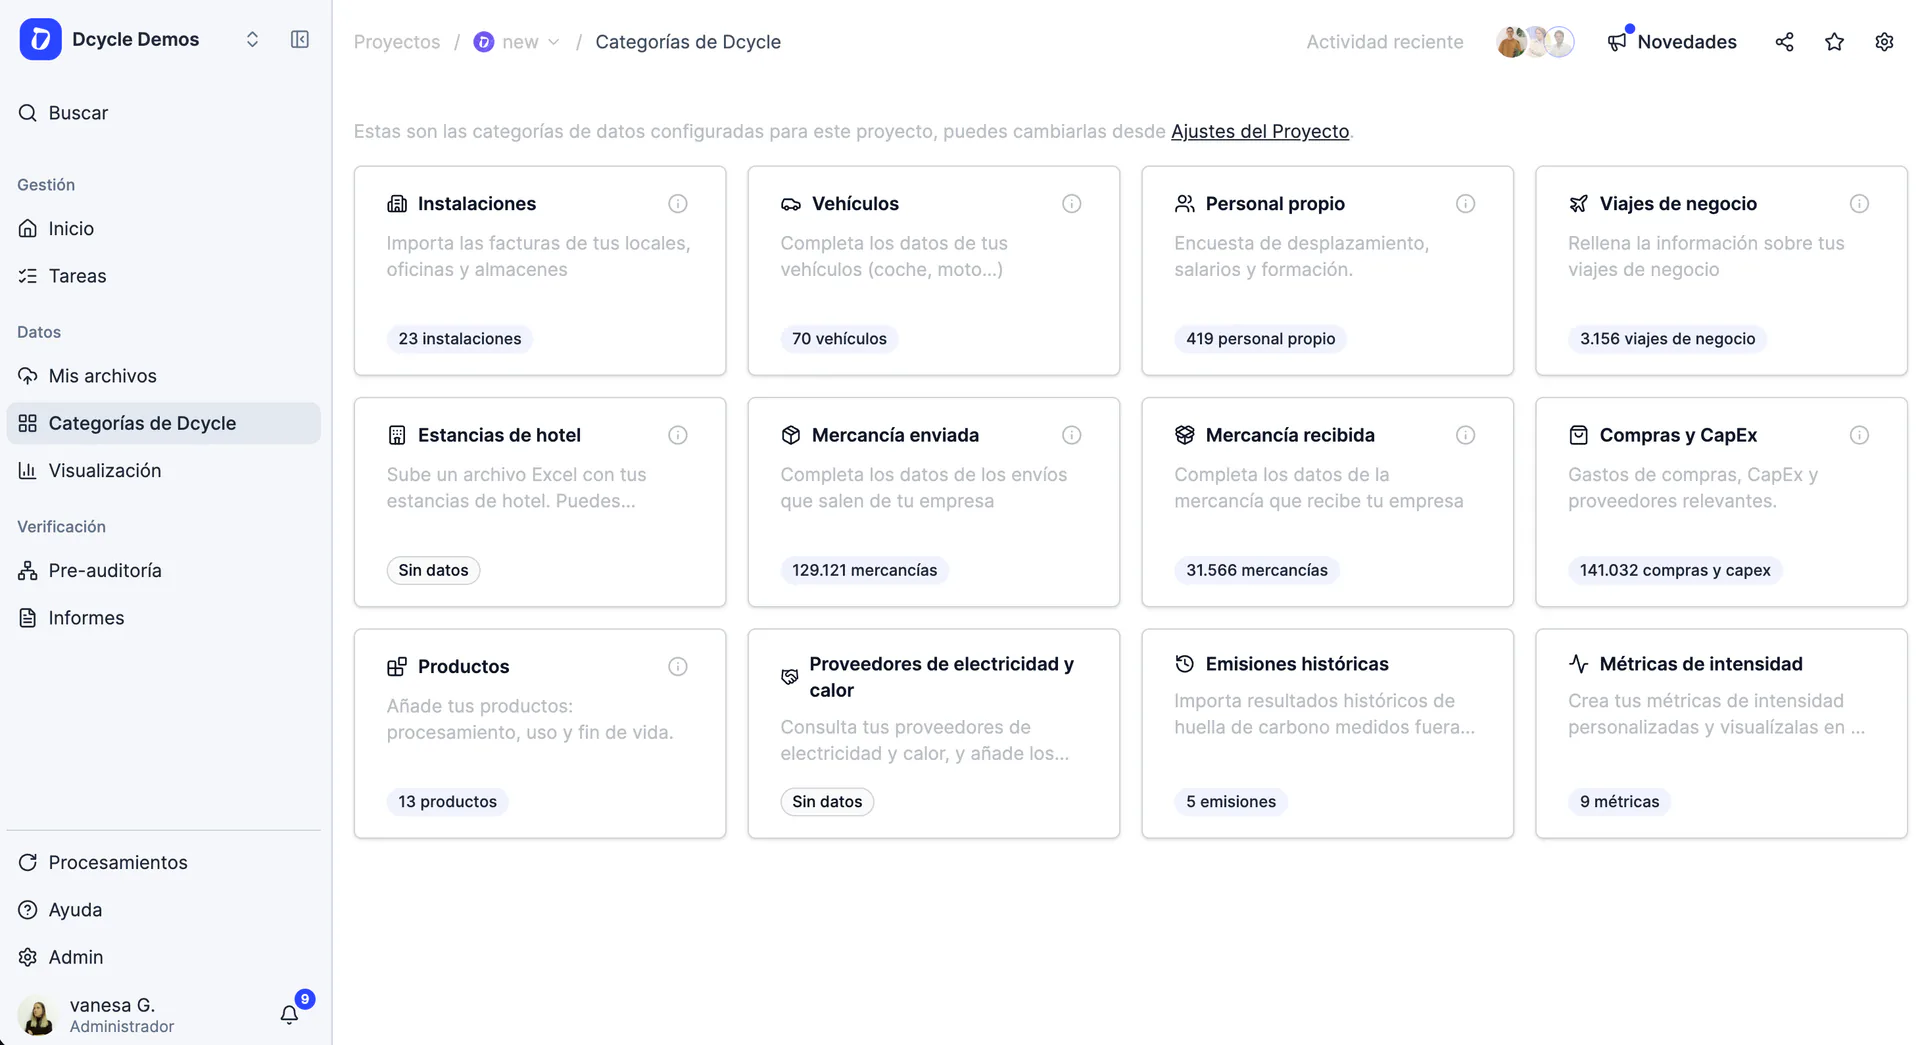Open Visualización in sidebar
Viewport: 1920px width, 1045px height.
(163, 471)
